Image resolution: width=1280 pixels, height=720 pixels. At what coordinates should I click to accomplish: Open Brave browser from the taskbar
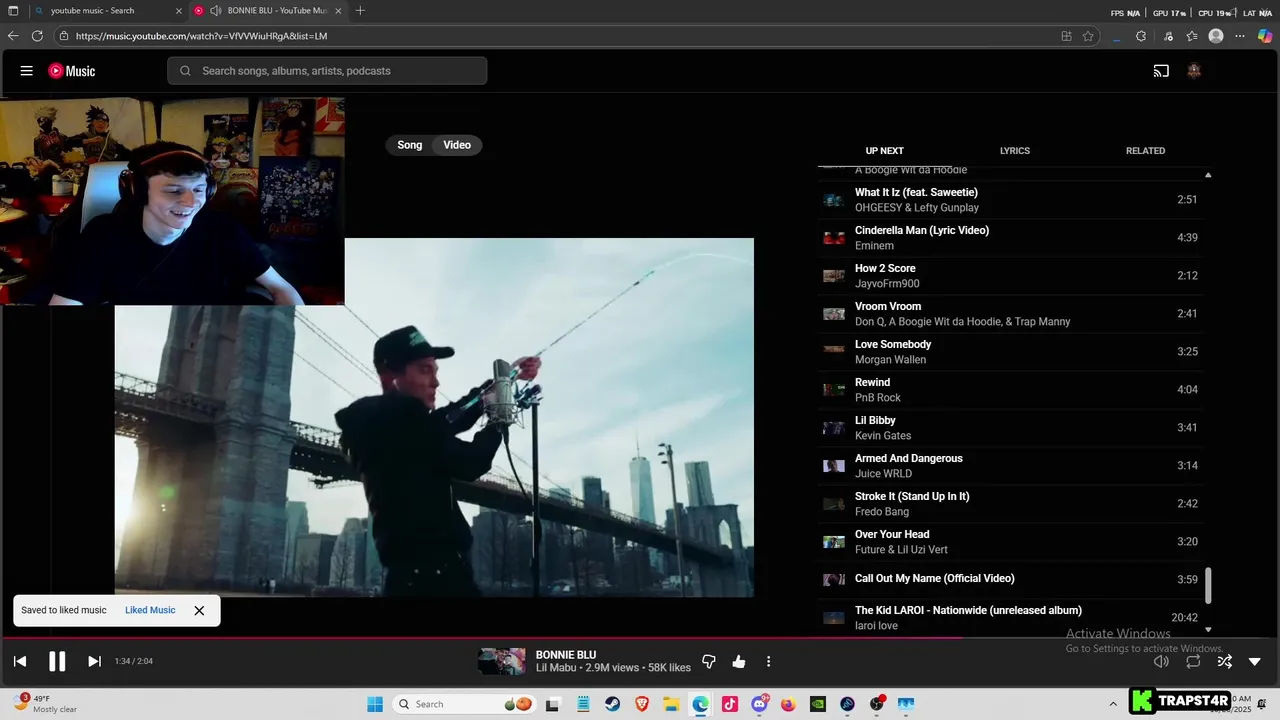point(642,704)
